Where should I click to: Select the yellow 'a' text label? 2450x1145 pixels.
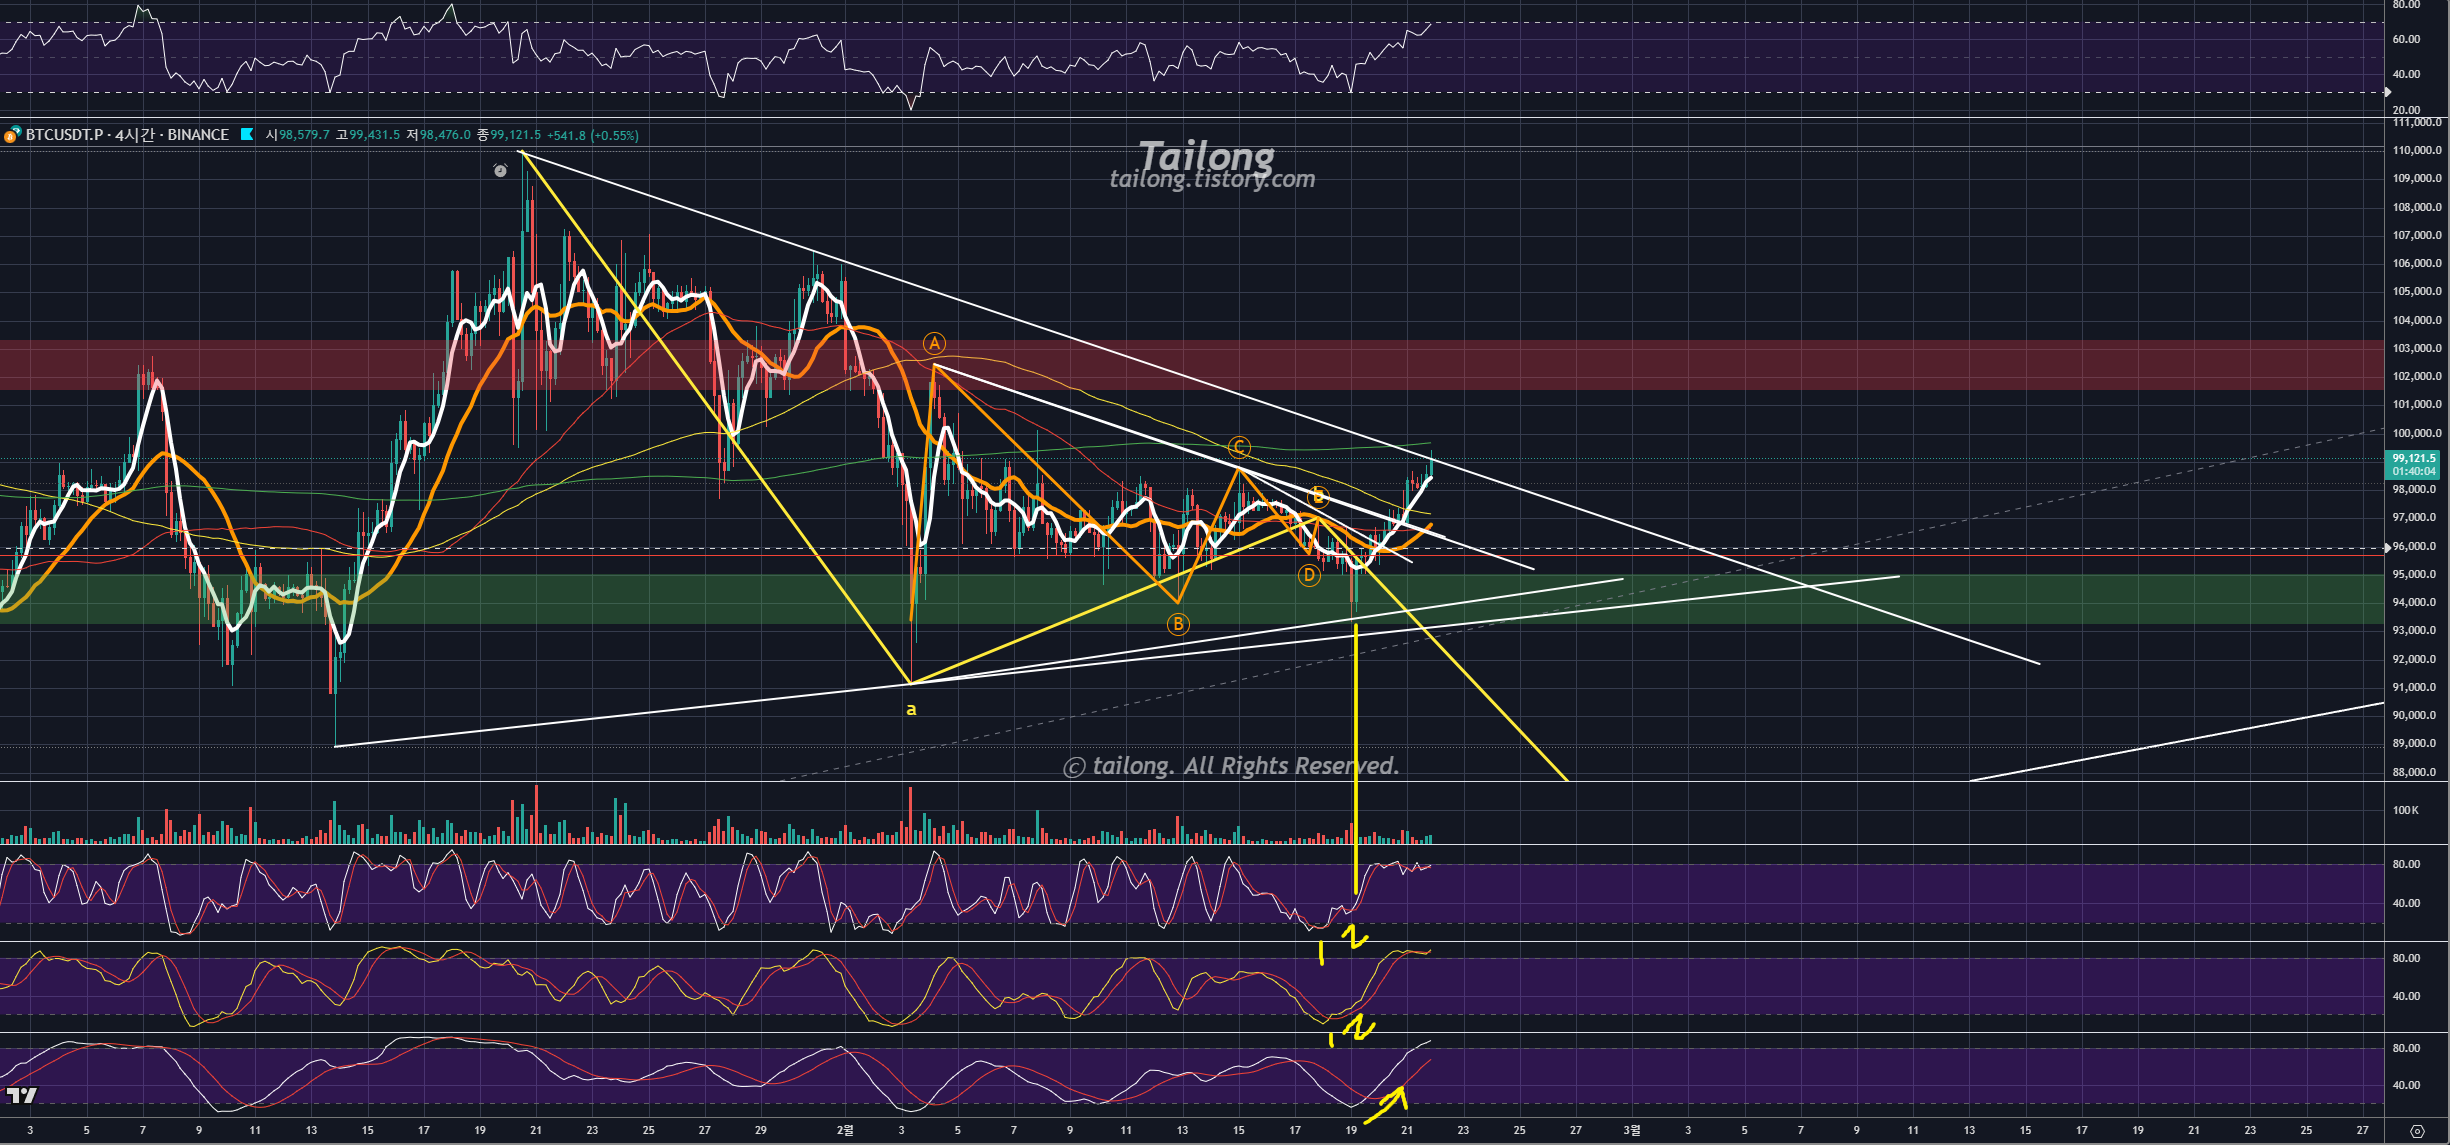click(911, 709)
